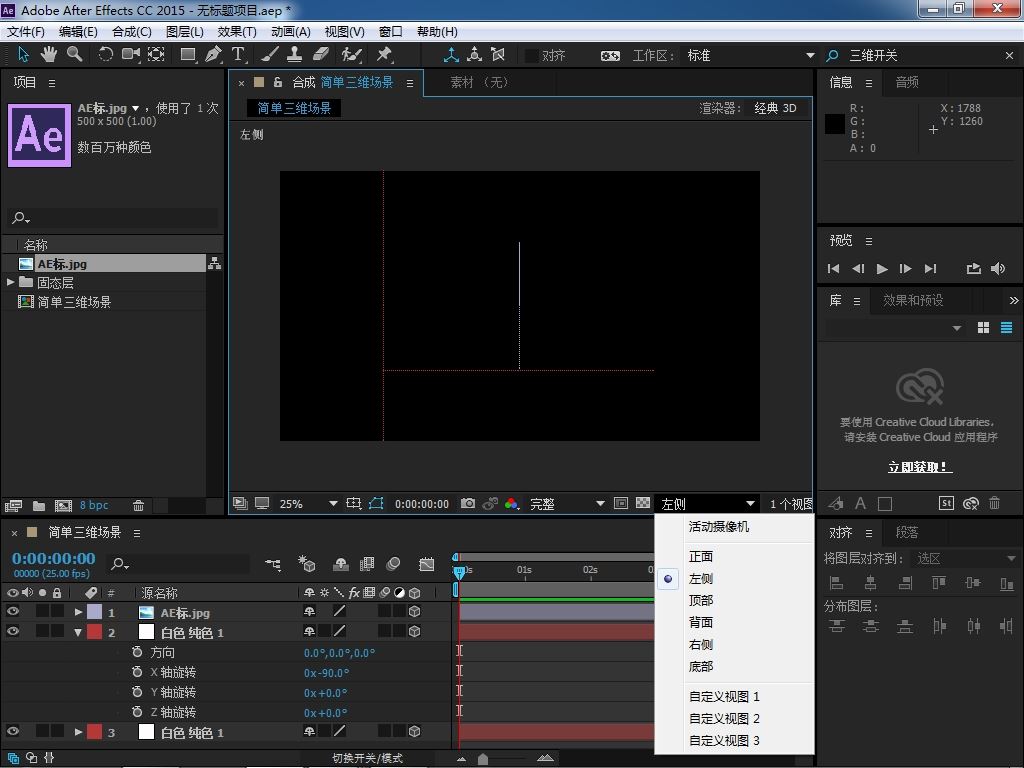This screenshot has height=768, width=1024.
Task: Click the timeline zoom slider
Action: tap(483, 759)
